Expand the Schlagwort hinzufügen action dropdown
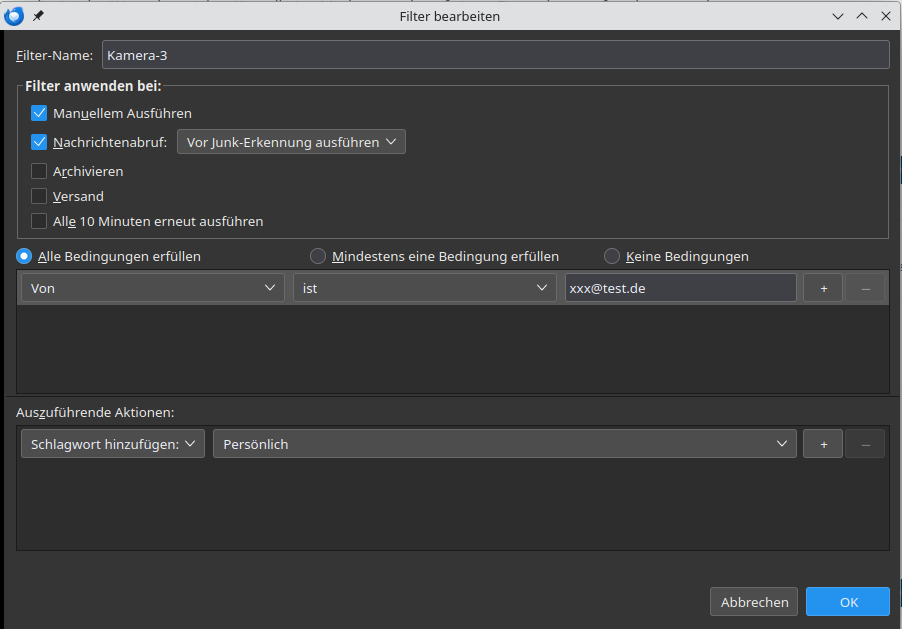The height and width of the screenshot is (629, 902). tap(113, 444)
